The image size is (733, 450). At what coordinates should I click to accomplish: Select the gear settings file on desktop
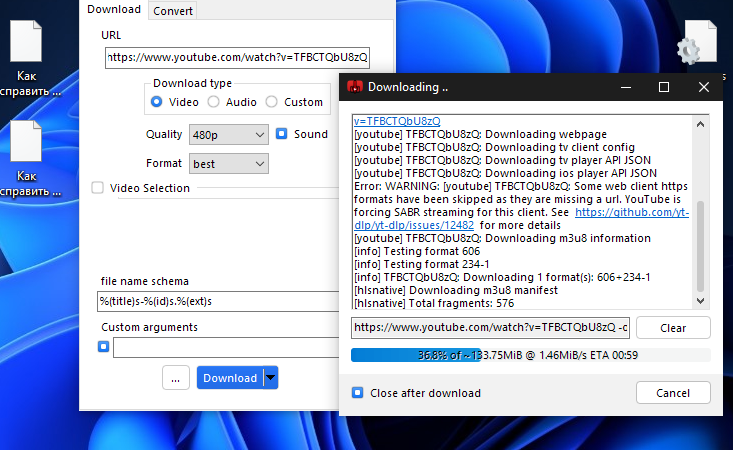click(x=697, y=44)
